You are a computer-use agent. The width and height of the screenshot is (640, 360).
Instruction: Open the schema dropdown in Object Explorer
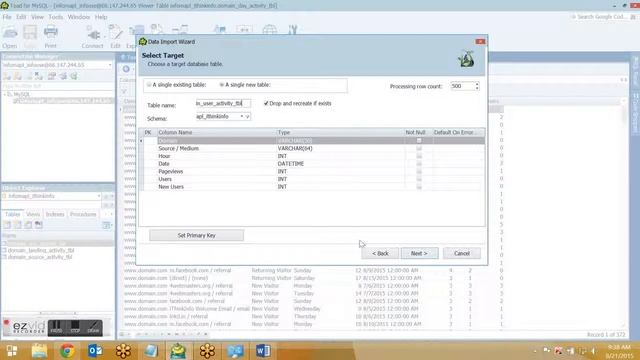click(x=98, y=196)
